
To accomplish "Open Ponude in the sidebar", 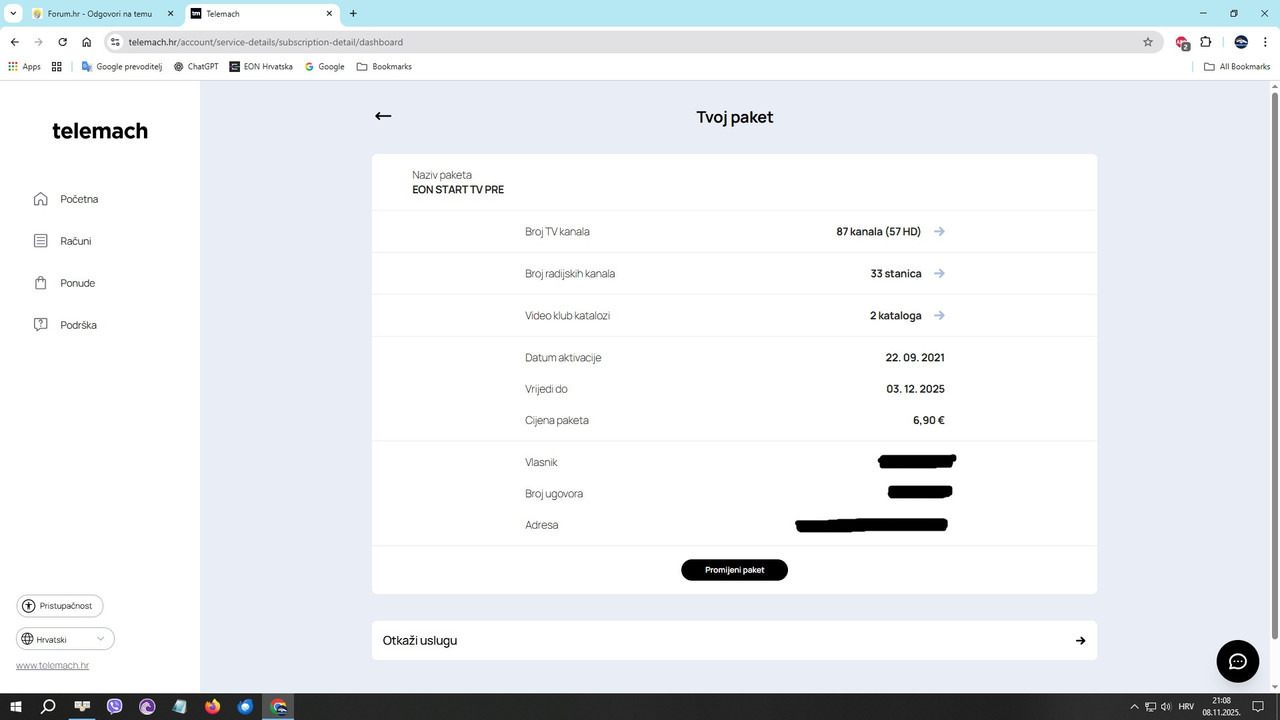I will [64, 283].
